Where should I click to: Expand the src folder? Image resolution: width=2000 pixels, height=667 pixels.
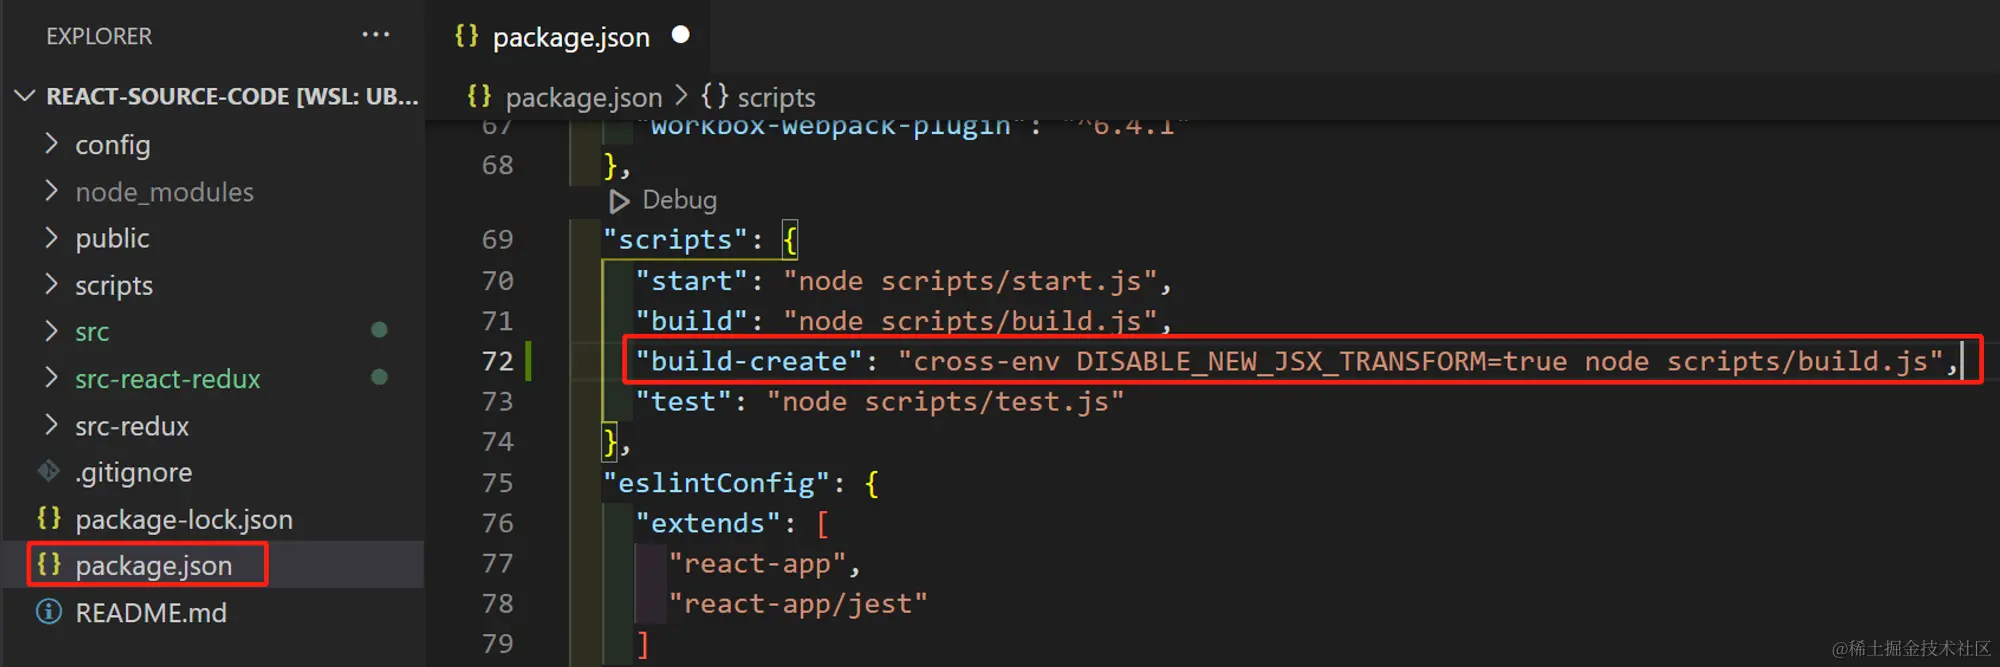pyautogui.click(x=52, y=331)
